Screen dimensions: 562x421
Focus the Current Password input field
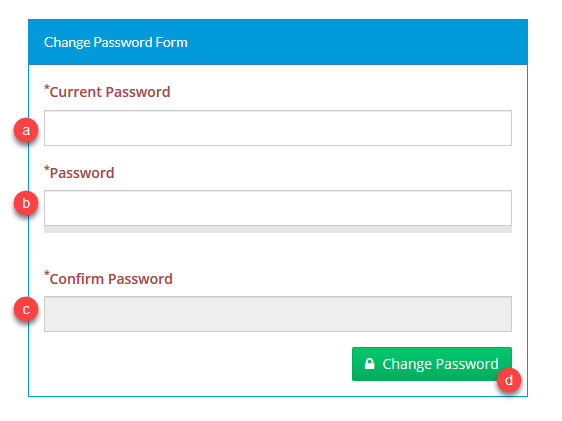(x=278, y=128)
